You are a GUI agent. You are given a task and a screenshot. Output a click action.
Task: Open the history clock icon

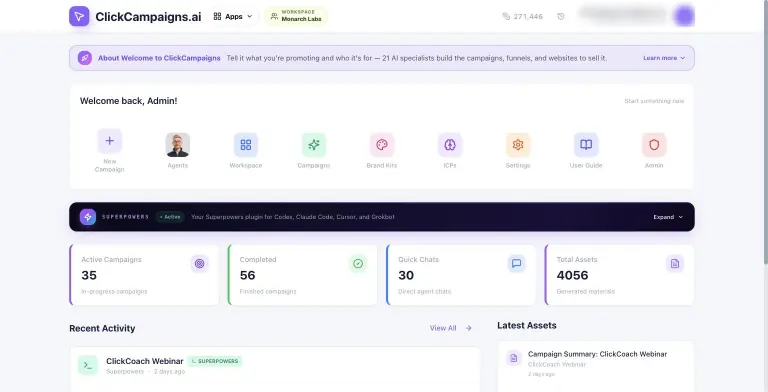tap(561, 16)
